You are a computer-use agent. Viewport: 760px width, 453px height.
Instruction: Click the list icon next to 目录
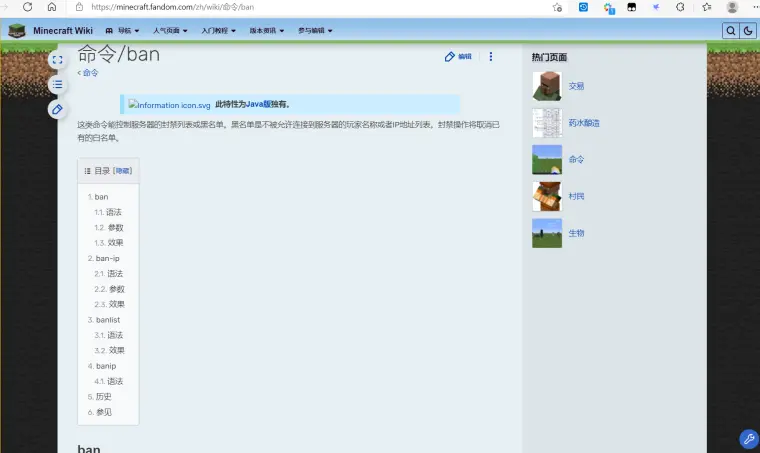pos(87,171)
